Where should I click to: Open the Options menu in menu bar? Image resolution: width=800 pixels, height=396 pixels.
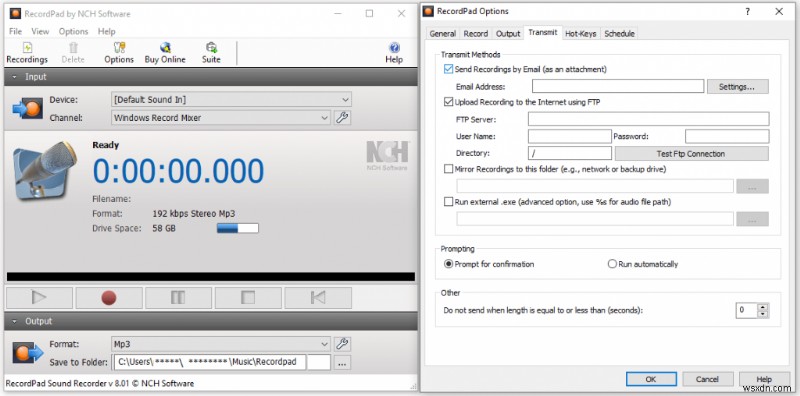coord(73,32)
